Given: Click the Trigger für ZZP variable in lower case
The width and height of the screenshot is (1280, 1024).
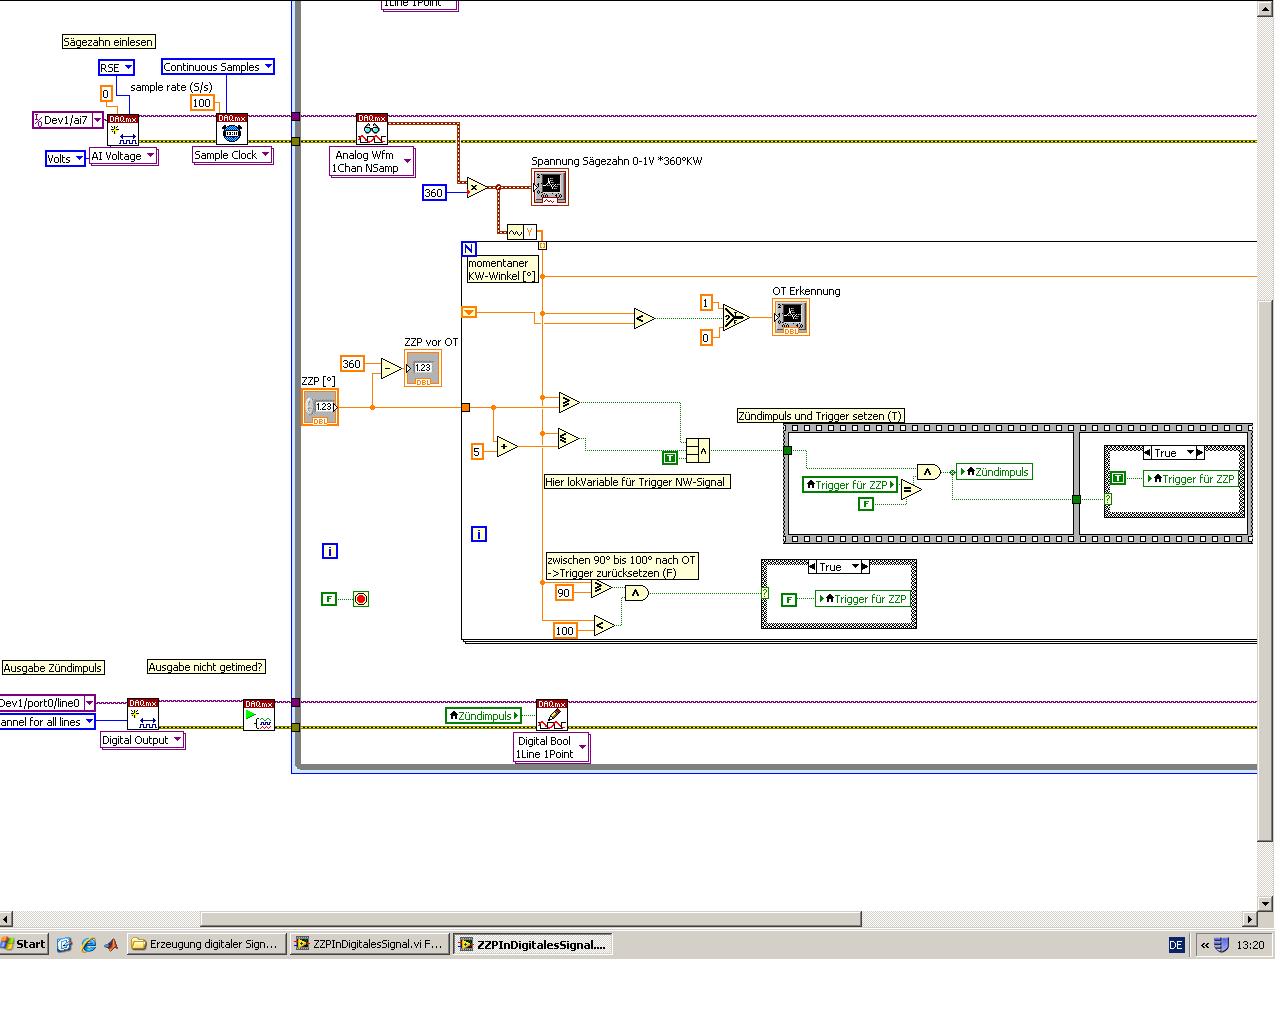Looking at the screenshot, I should click(863, 599).
